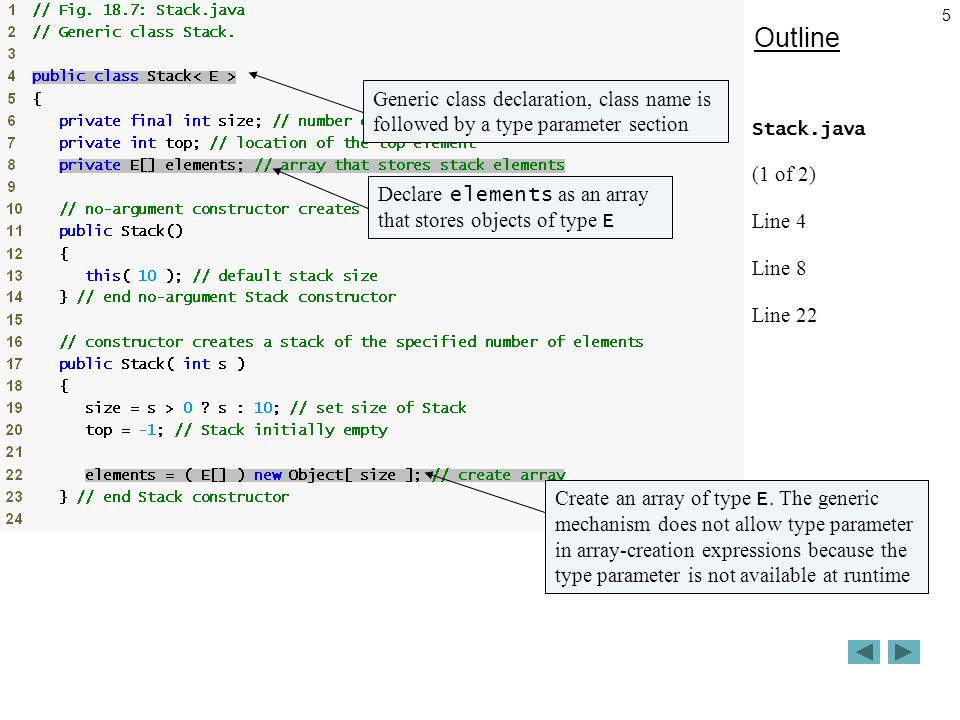Go to the previous slide arrow
The image size is (960, 720).
click(x=863, y=651)
